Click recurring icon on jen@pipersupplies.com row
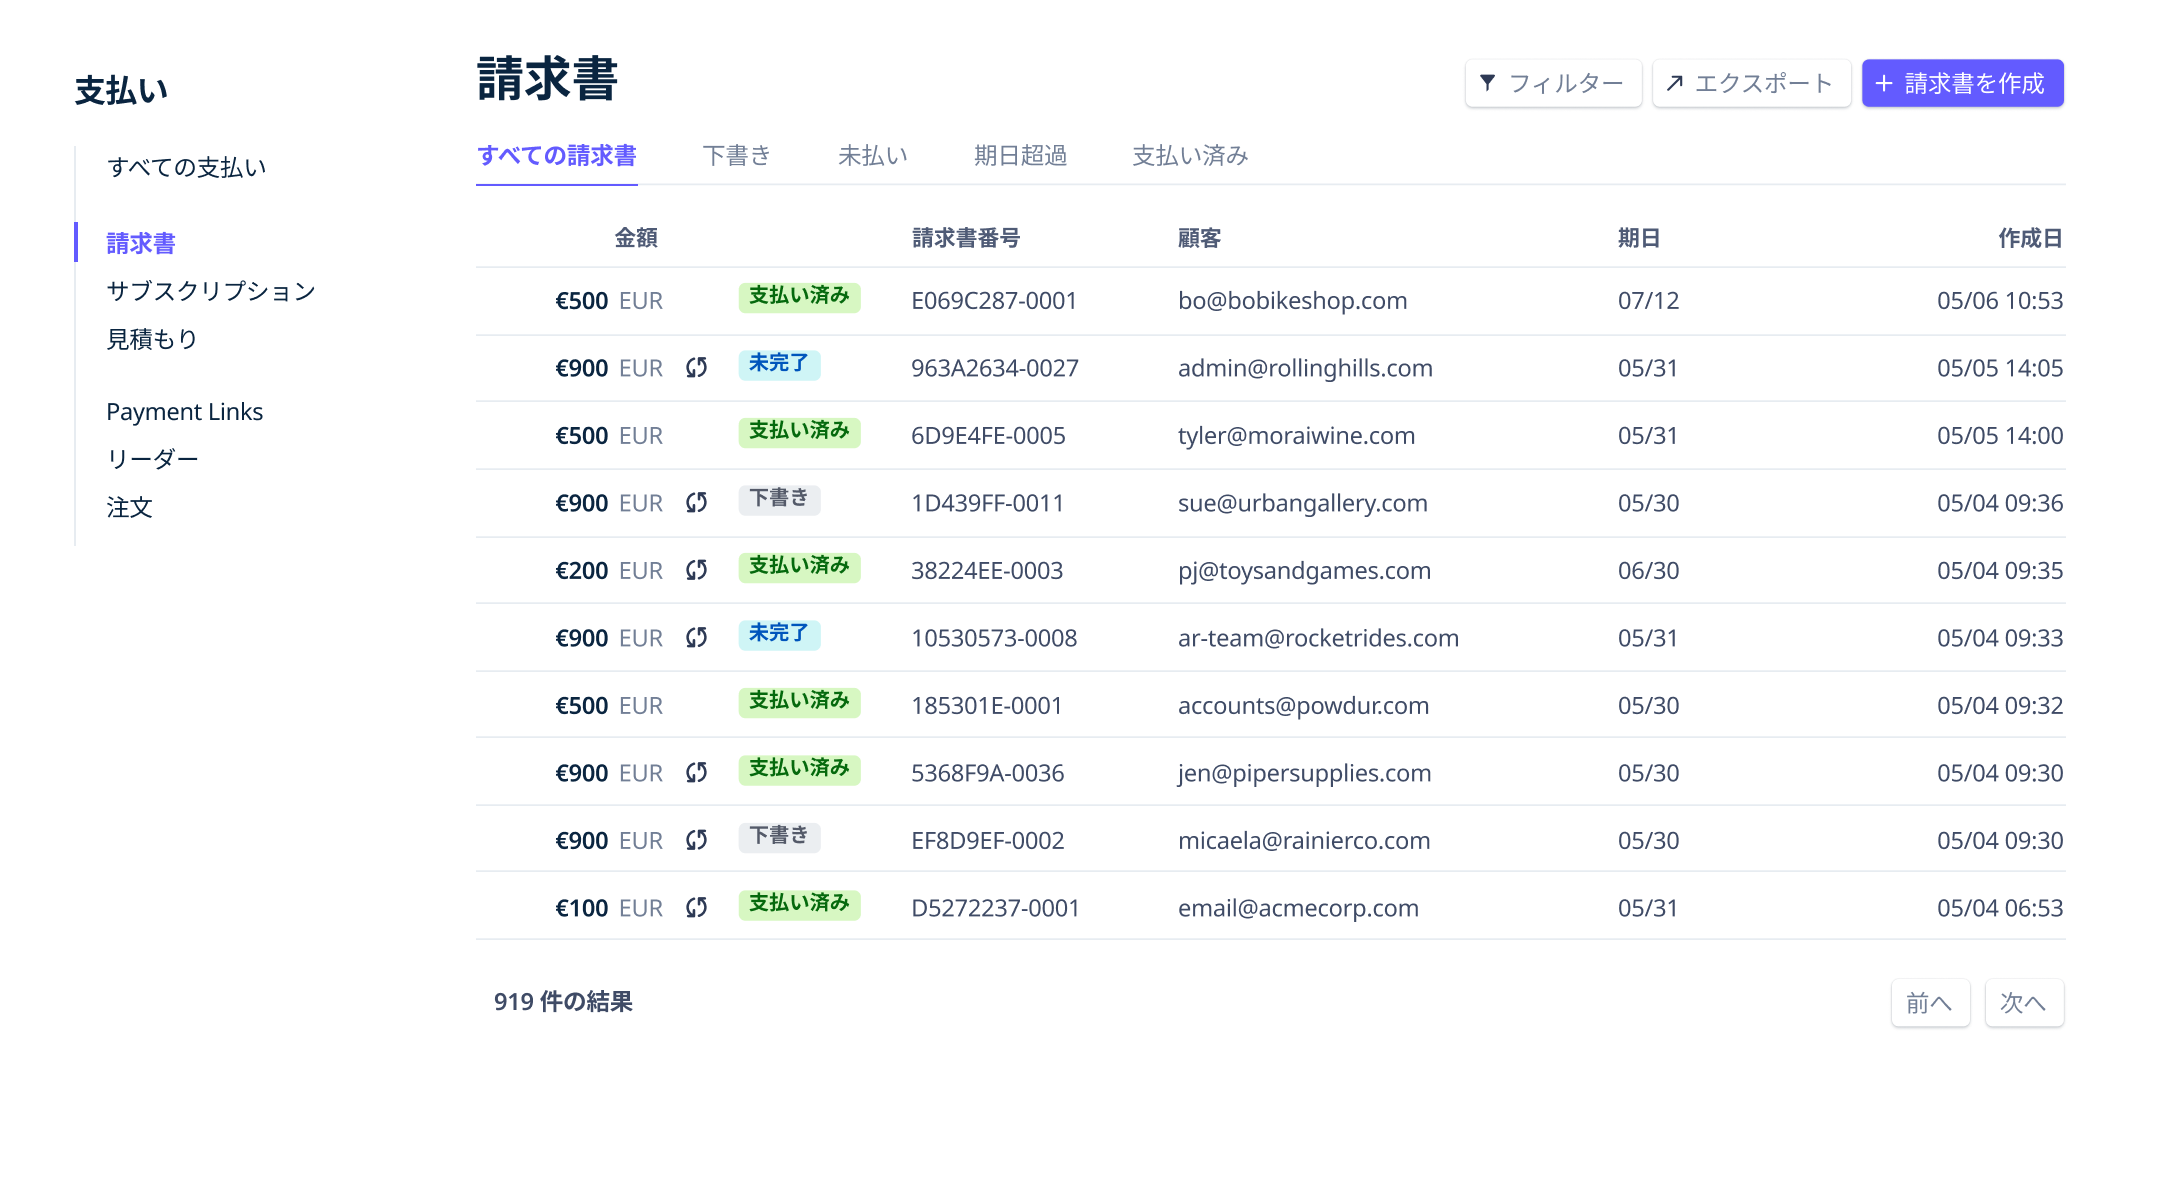Viewport: 2160px width, 1190px height. [696, 773]
